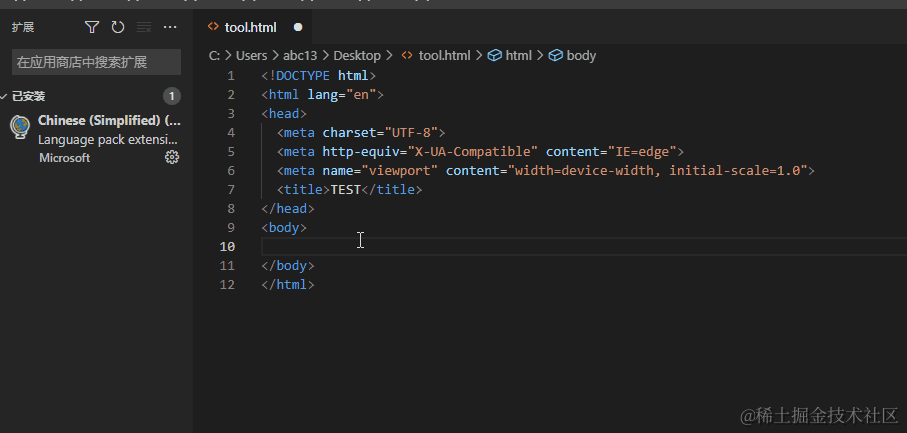This screenshot has width=907, height=433.
Task: Click the Microsoft publisher name
Action: click(x=64, y=158)
